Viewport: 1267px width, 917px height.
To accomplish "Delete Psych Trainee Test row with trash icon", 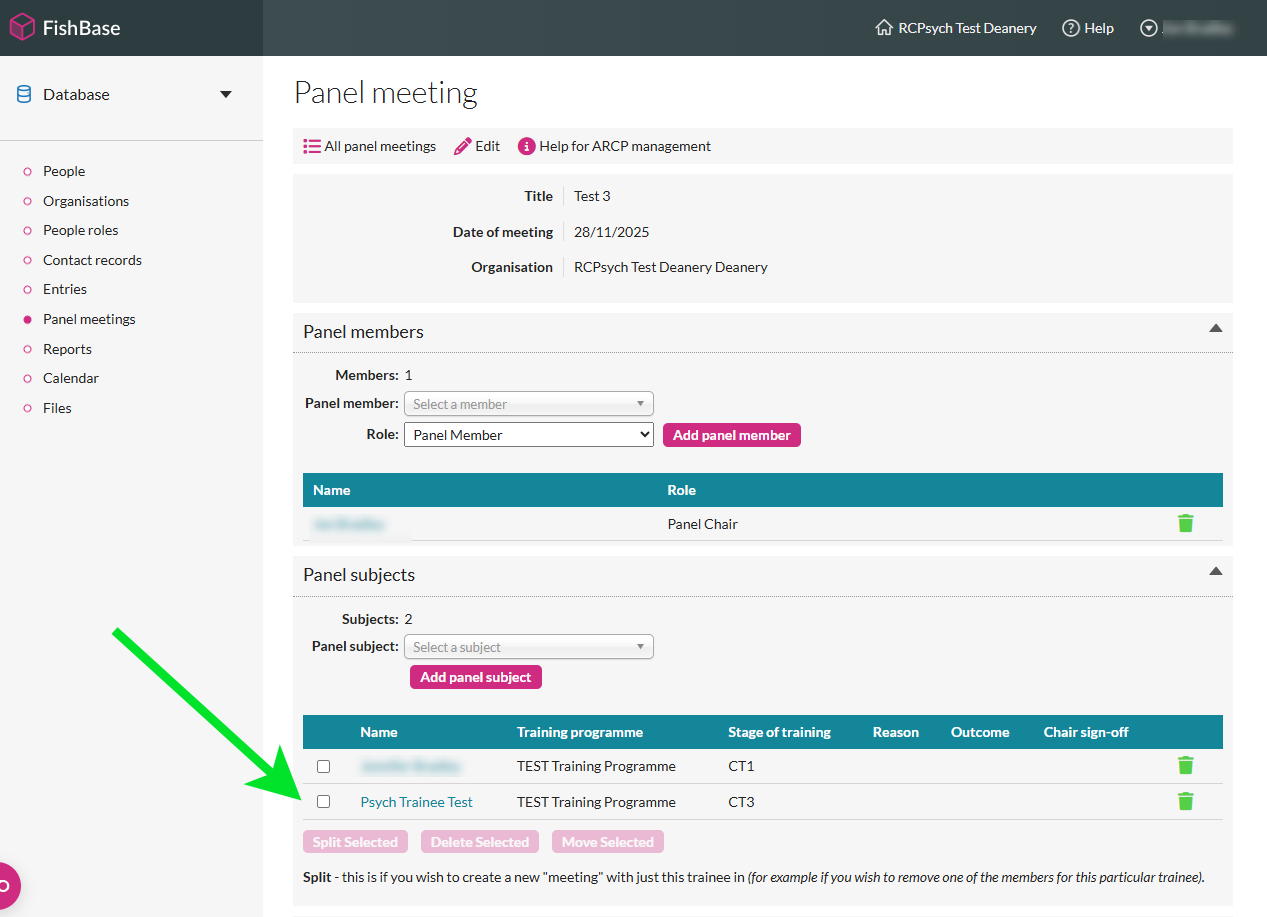I will point(1186,801).
